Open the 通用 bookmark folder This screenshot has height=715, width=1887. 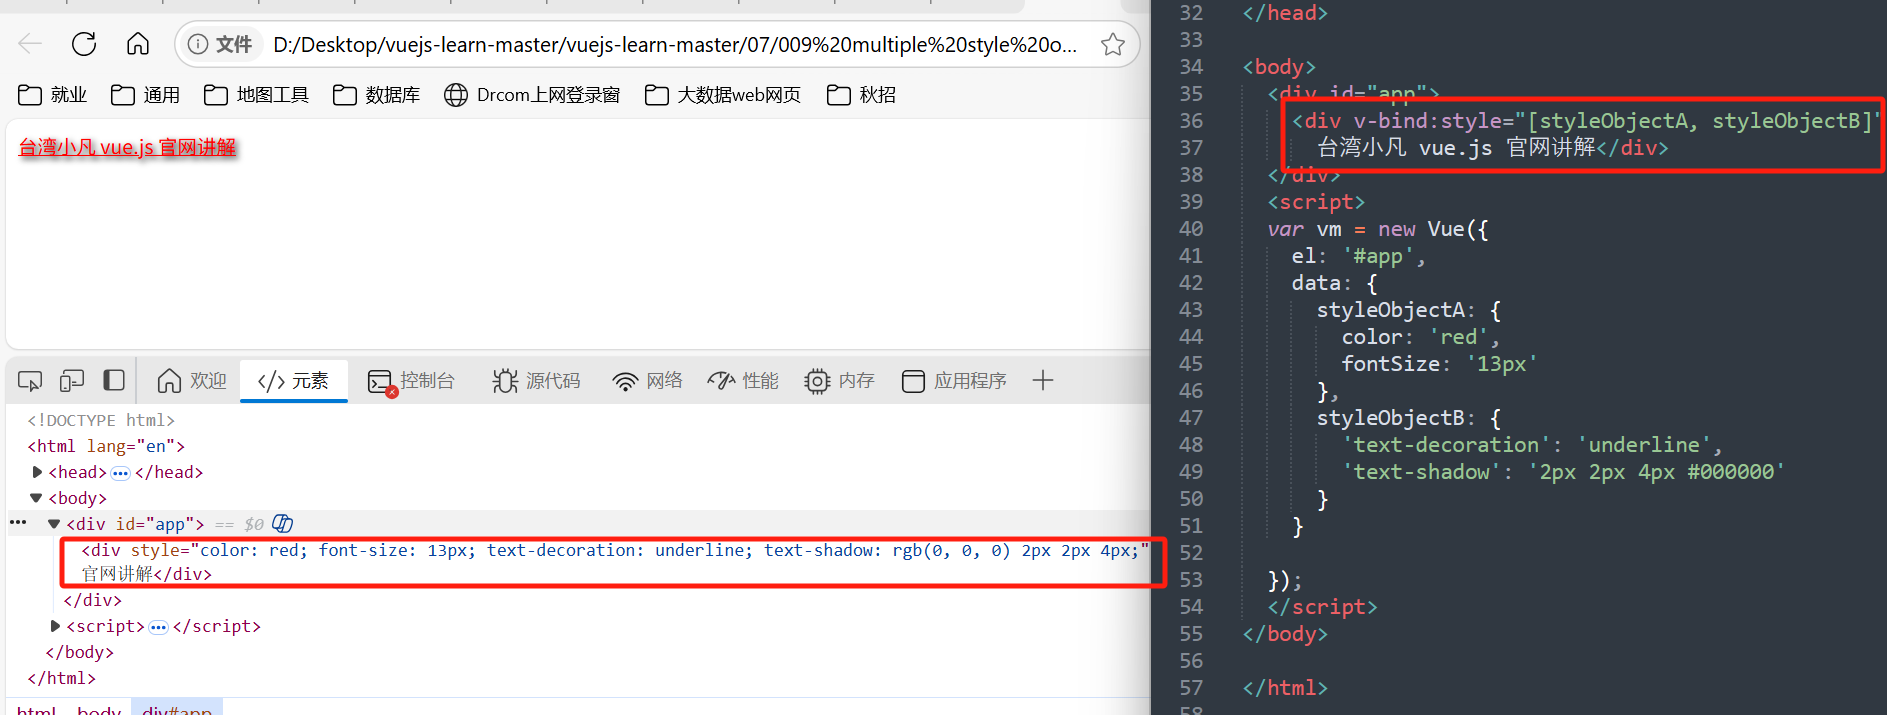146,95
